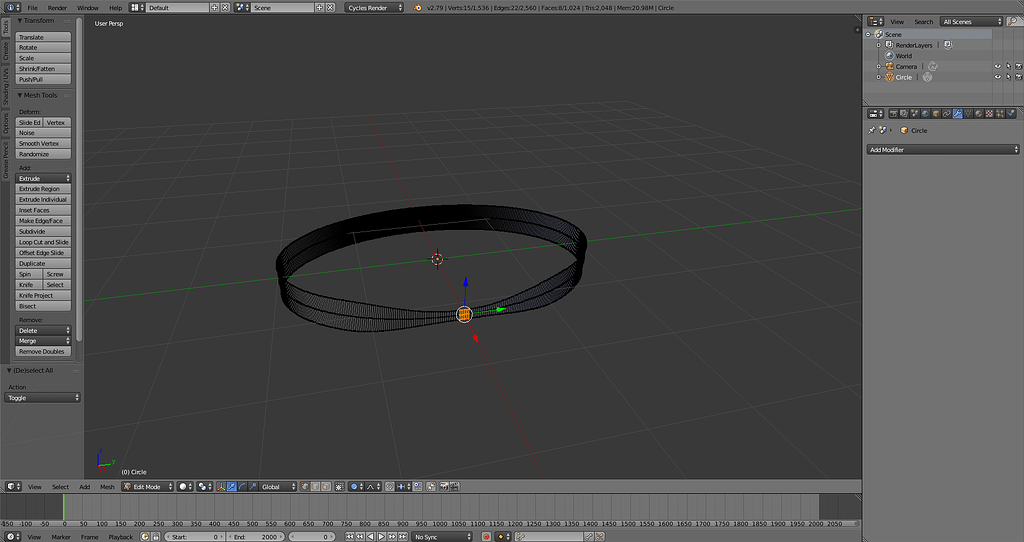Click the OpenGL render animation icon
The width and height of the screenshot is (1024, 542).
[455, 486]
